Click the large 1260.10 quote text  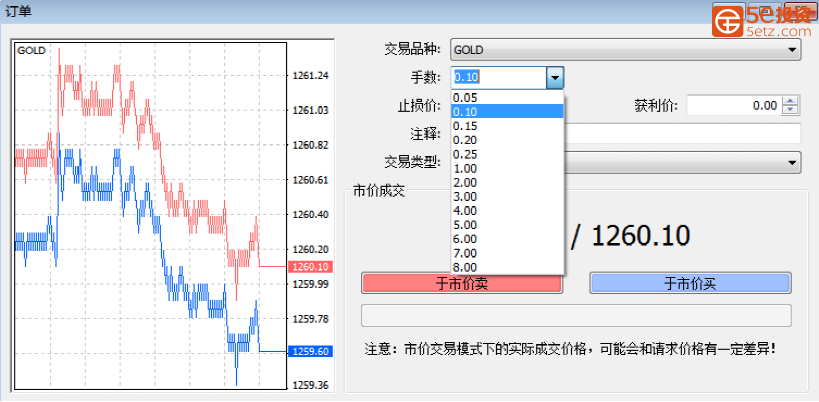point(640,235)
